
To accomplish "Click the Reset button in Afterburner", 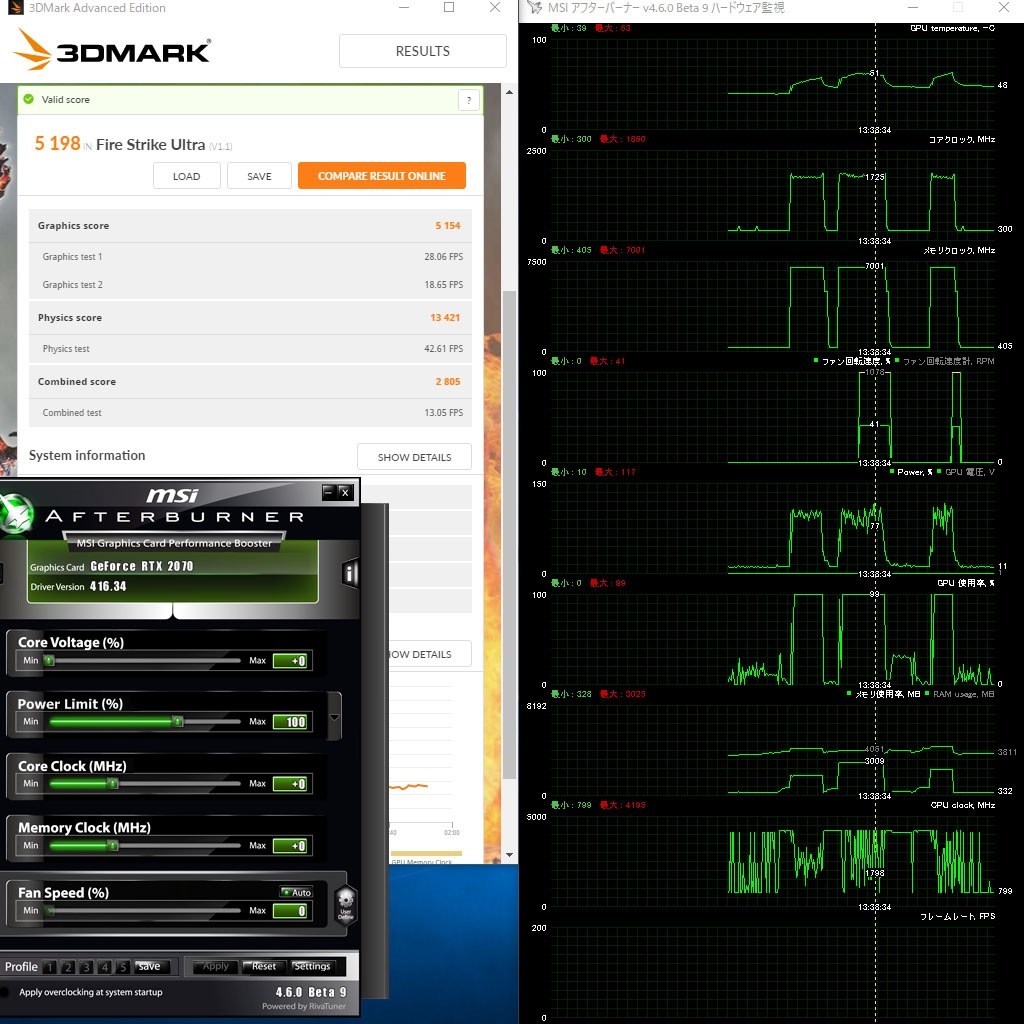I will 264,967.
